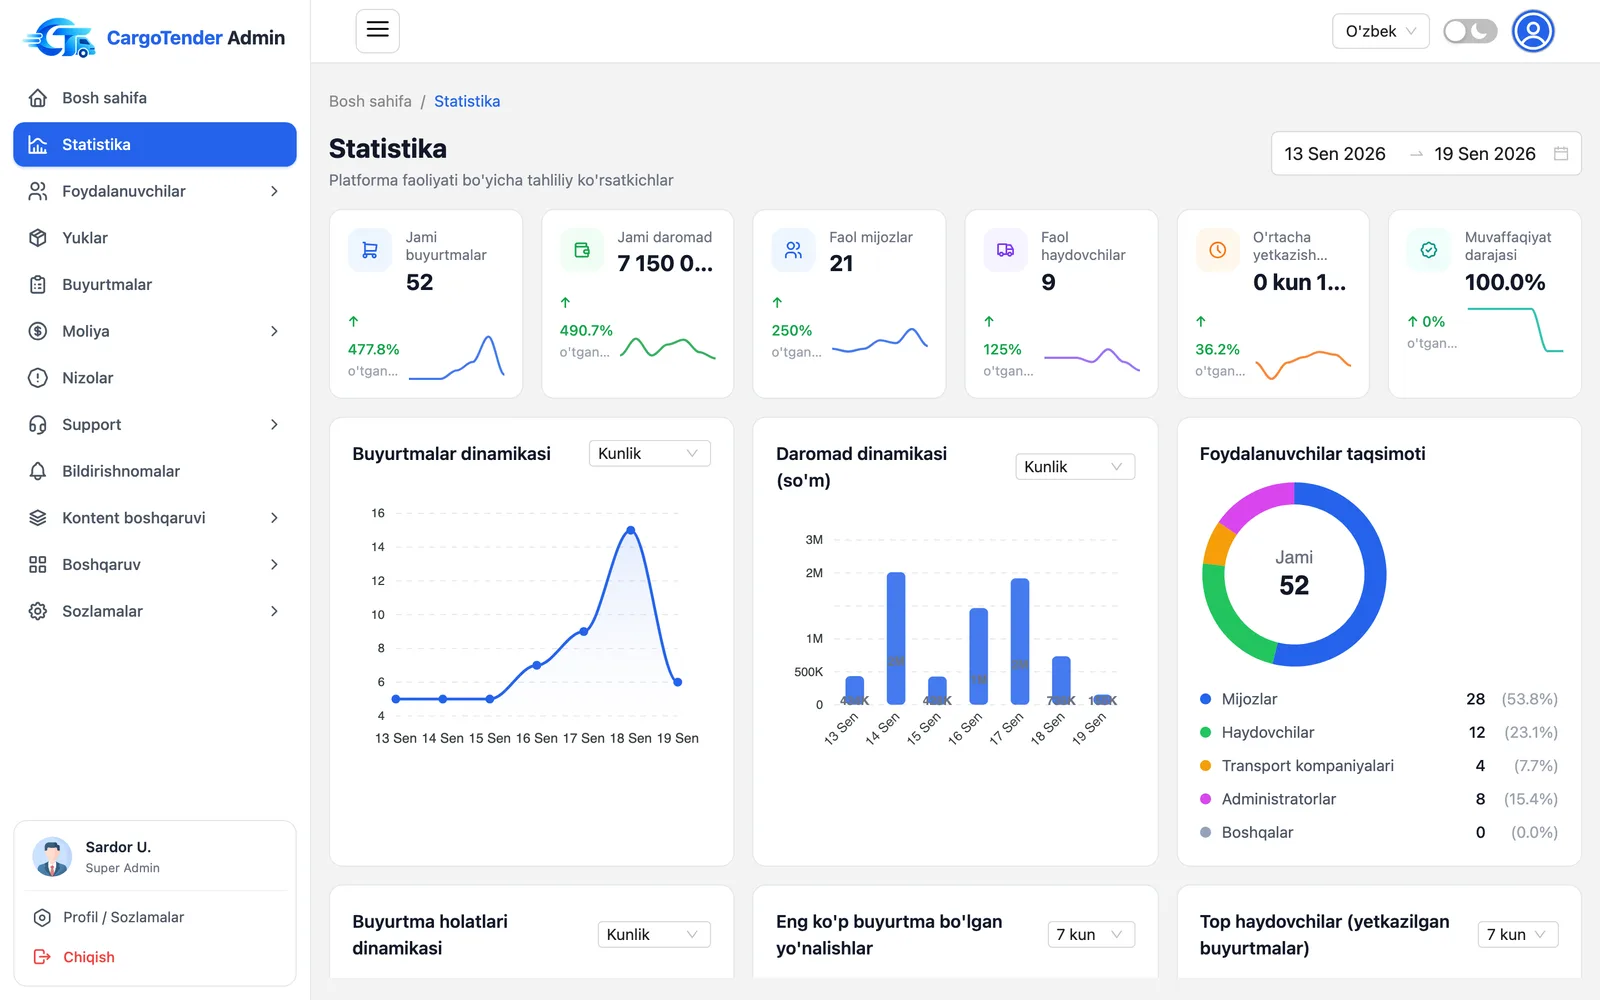Go to Buyurtmalar in the sidebar
The image size is (1600, 1000).
click(x=155, y=285)
